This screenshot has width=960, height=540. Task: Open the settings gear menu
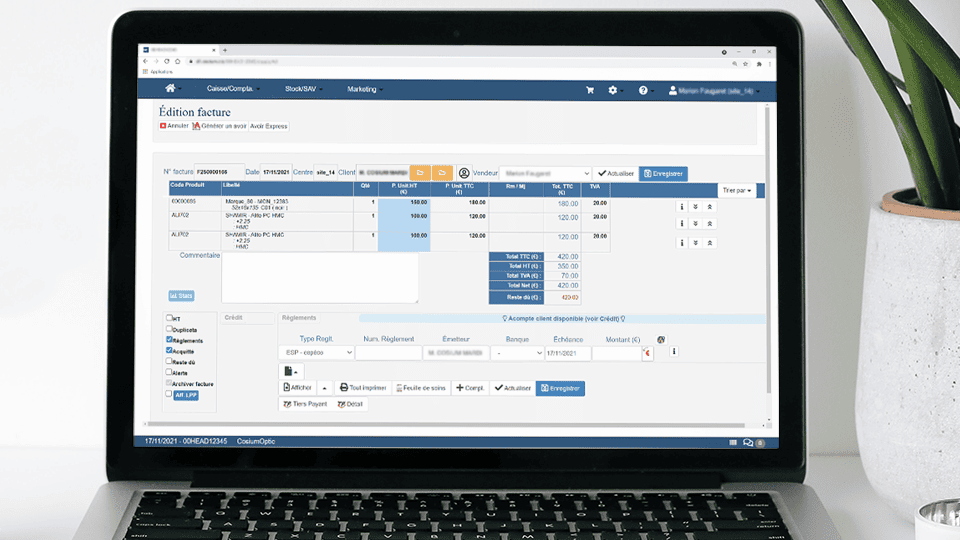pyautogui.click(x=613, y=90)
